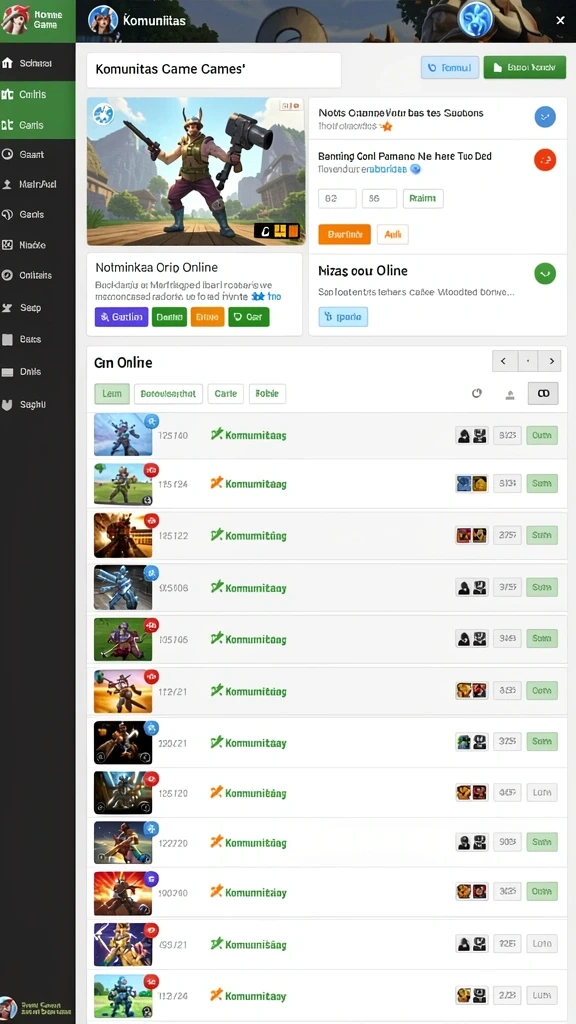The width and height of the screenshot is (576, 1024).
Task: Click the Notminkaa Orip Online title
Action: [x=157, y=268]
